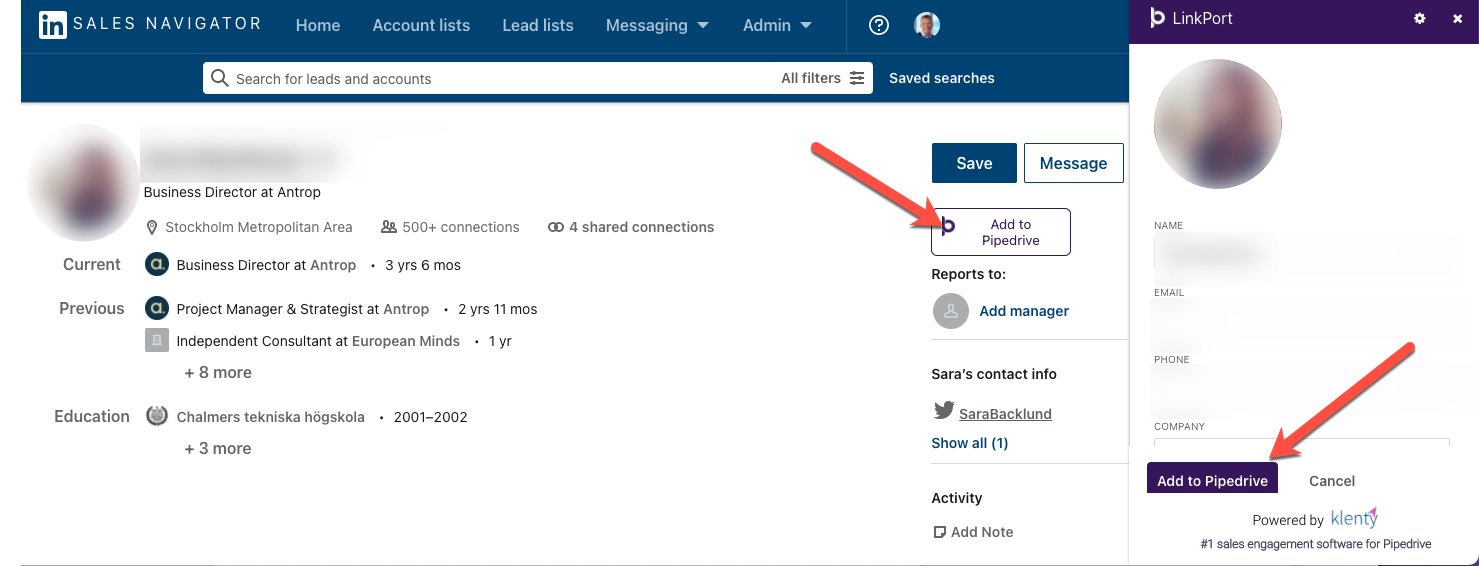Open Chalmers tekniska högskola link
The width and height of the screenshot is (1479, 566).
point(270,417)
